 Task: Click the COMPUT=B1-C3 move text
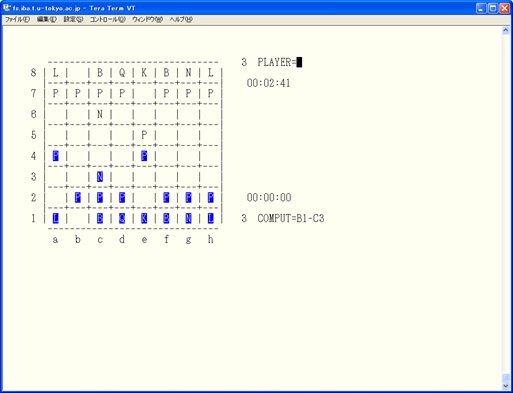[291, 218]
